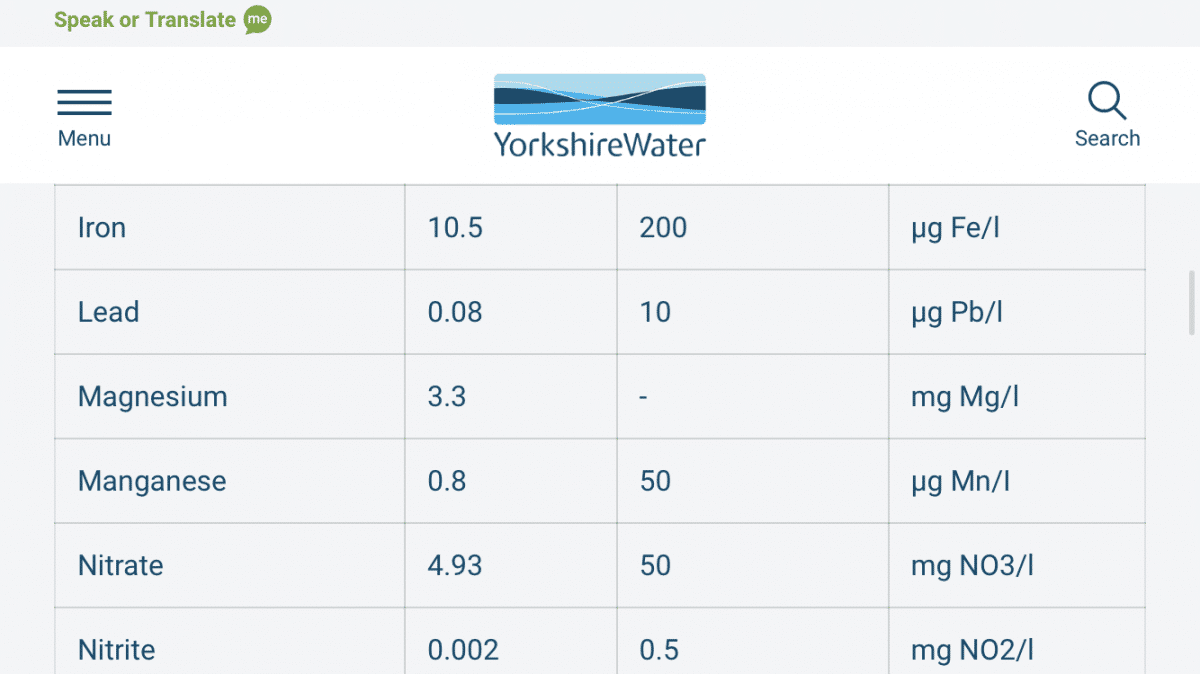
Task: Click the green 'me' speech bubble icon
Action: 258,19
